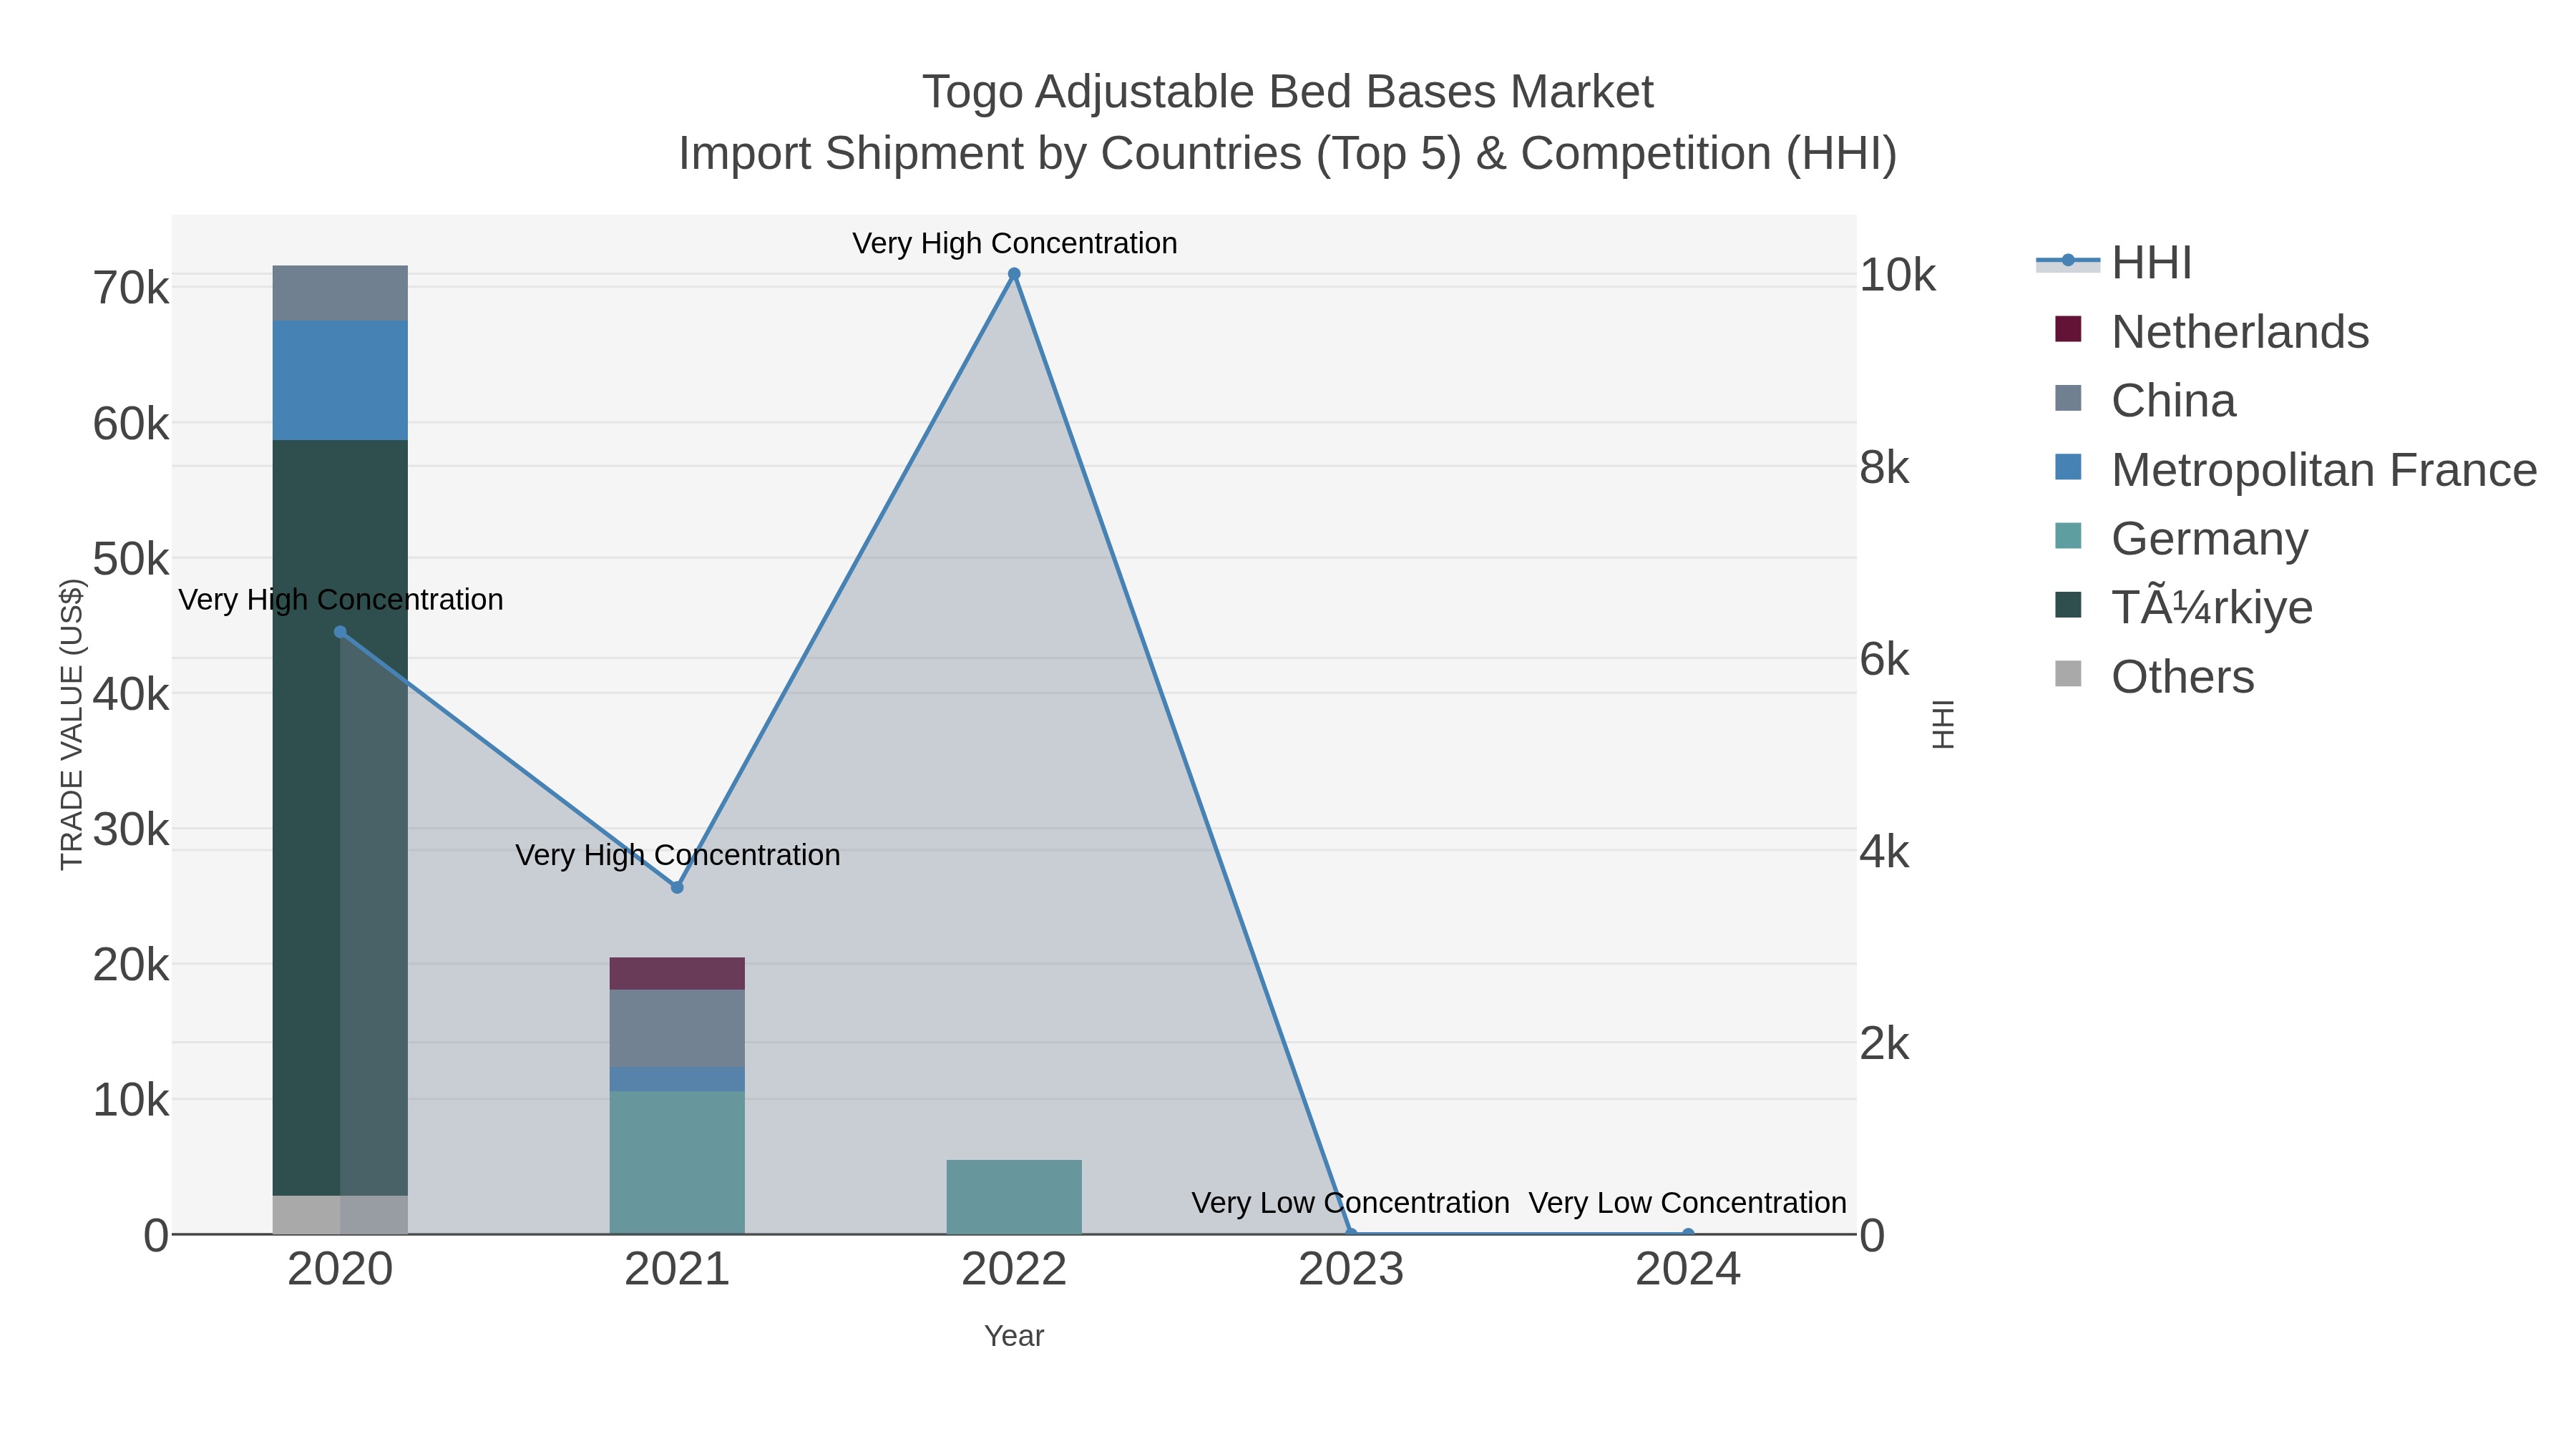Select the 2021 HHI data point

pos(677,887)
